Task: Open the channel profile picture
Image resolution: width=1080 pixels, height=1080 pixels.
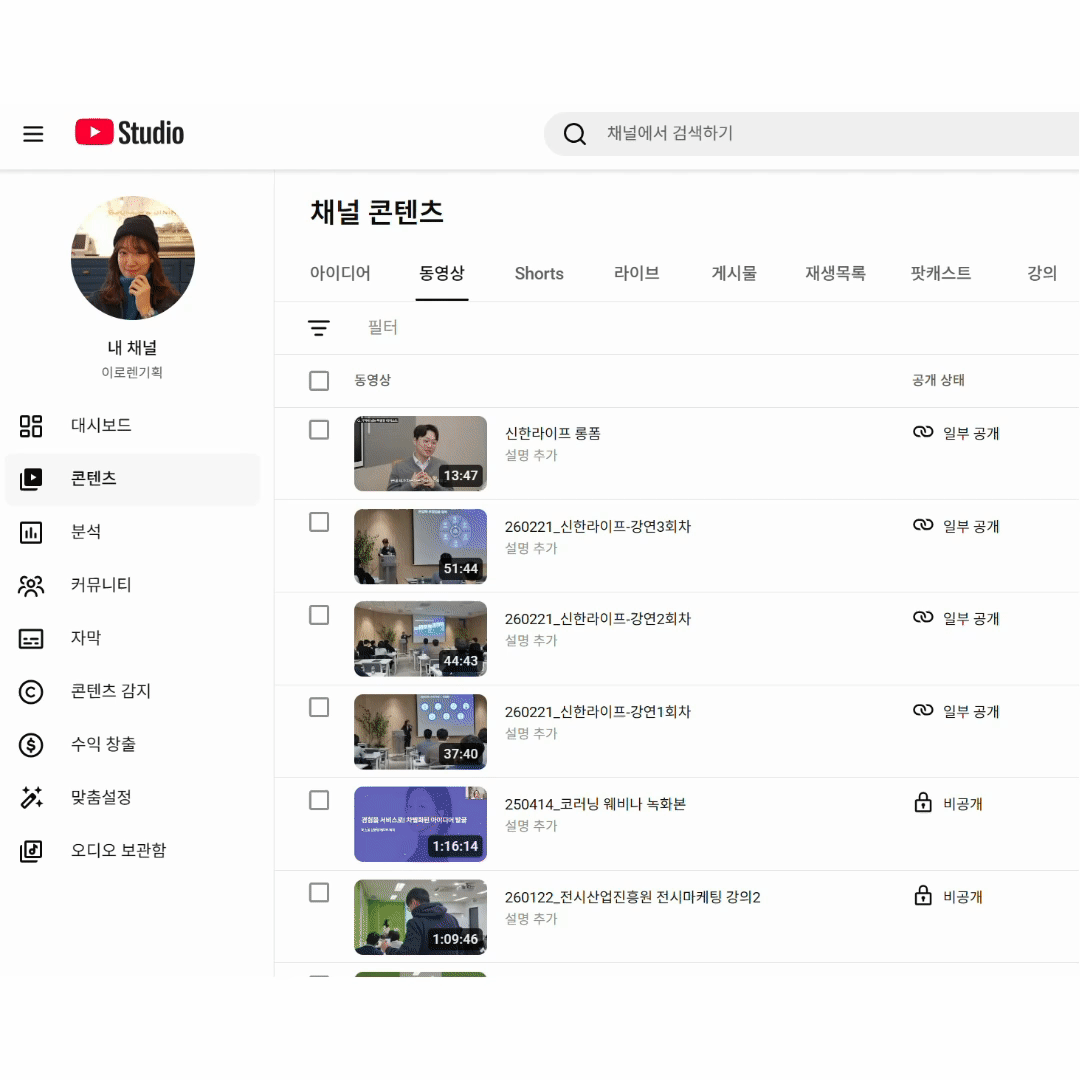Action: pyautogui.click(x=133, y=258)
